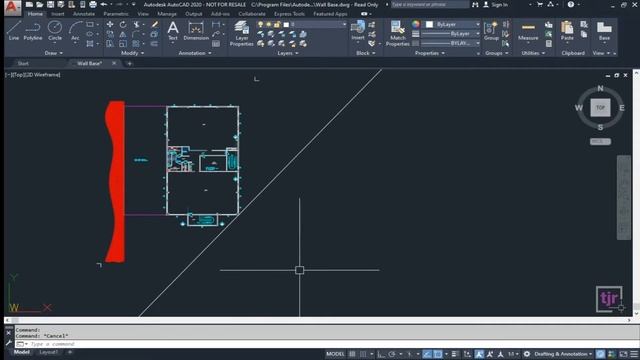
Task: Expand the Annotation panel
Action: click(x=195, y=53)
